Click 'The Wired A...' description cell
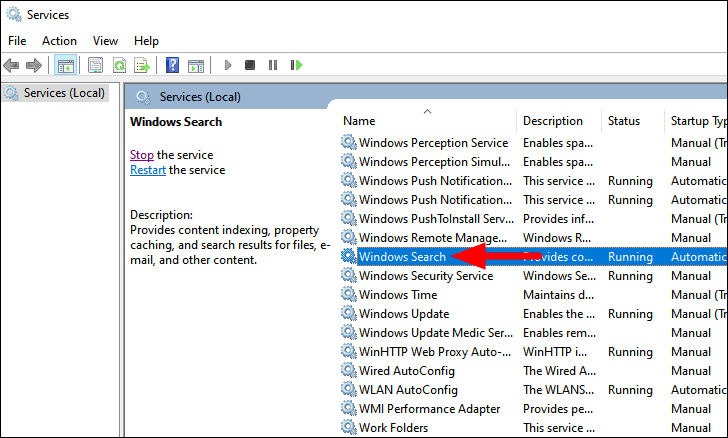Screen dimensions: 728x438 559,371
